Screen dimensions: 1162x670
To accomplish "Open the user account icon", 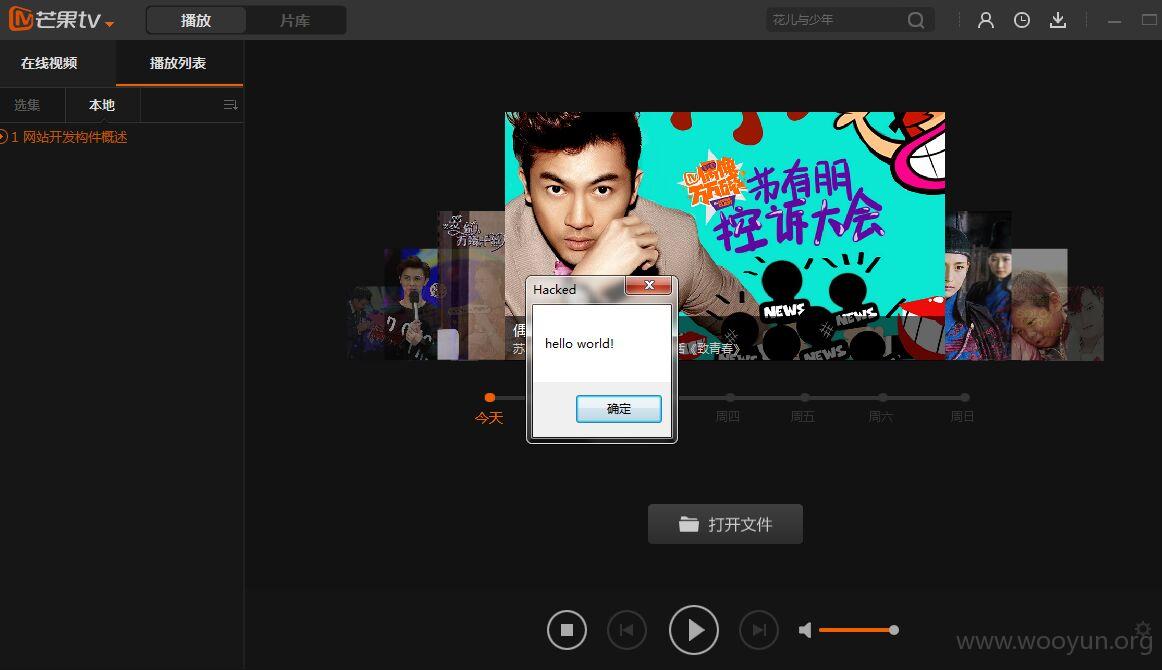I will [986, 20].
